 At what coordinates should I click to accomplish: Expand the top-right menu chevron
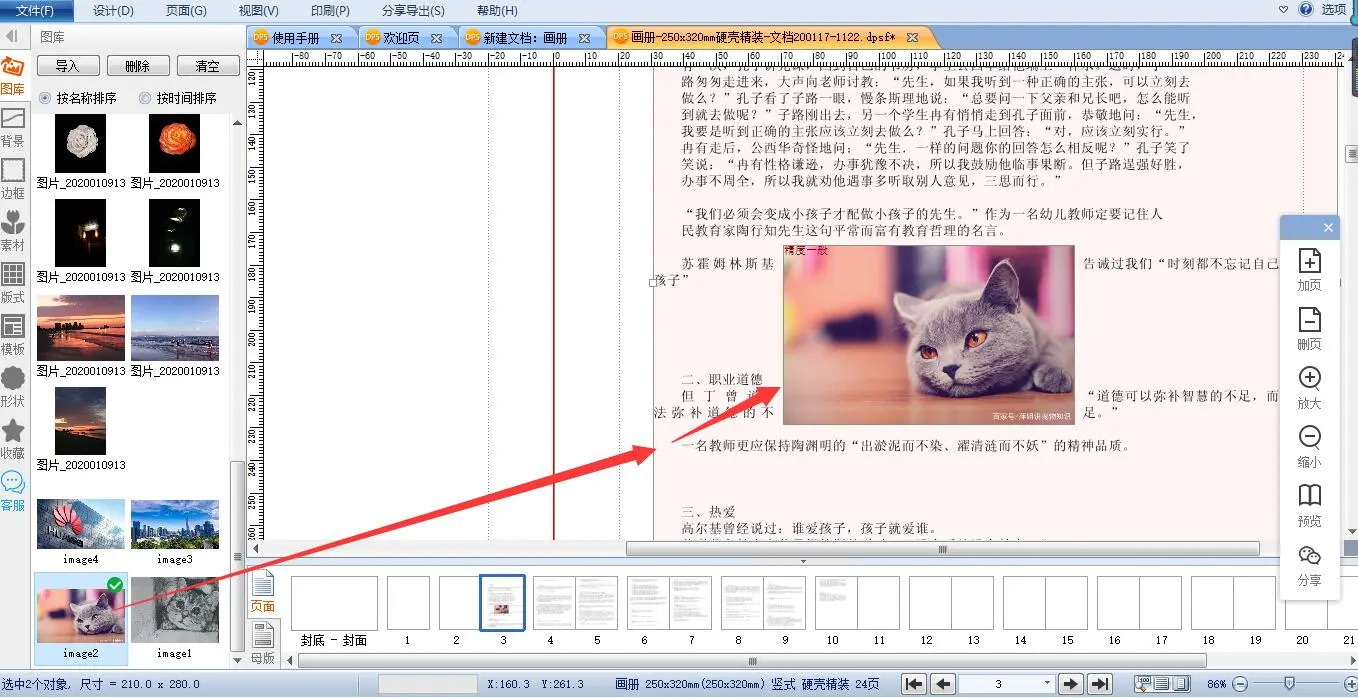coord(1285,9)
